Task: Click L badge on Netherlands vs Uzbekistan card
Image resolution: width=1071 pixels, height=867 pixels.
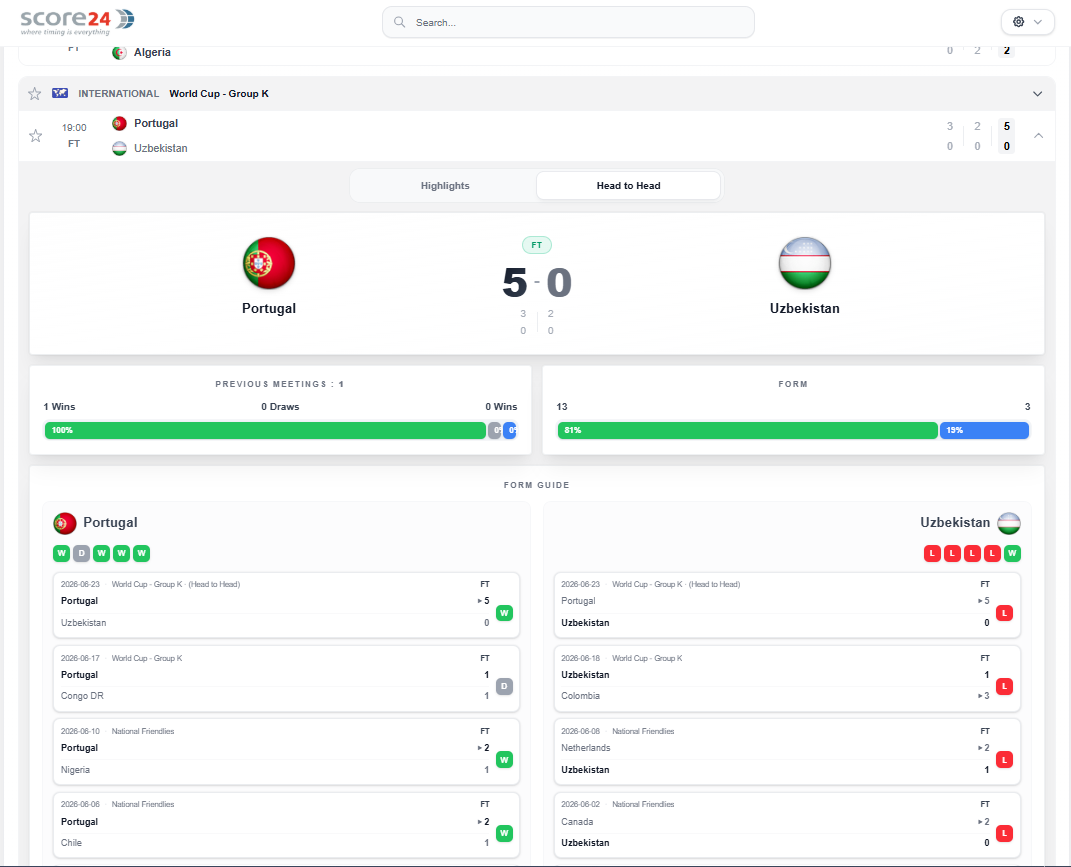Action: point(1004,760)
